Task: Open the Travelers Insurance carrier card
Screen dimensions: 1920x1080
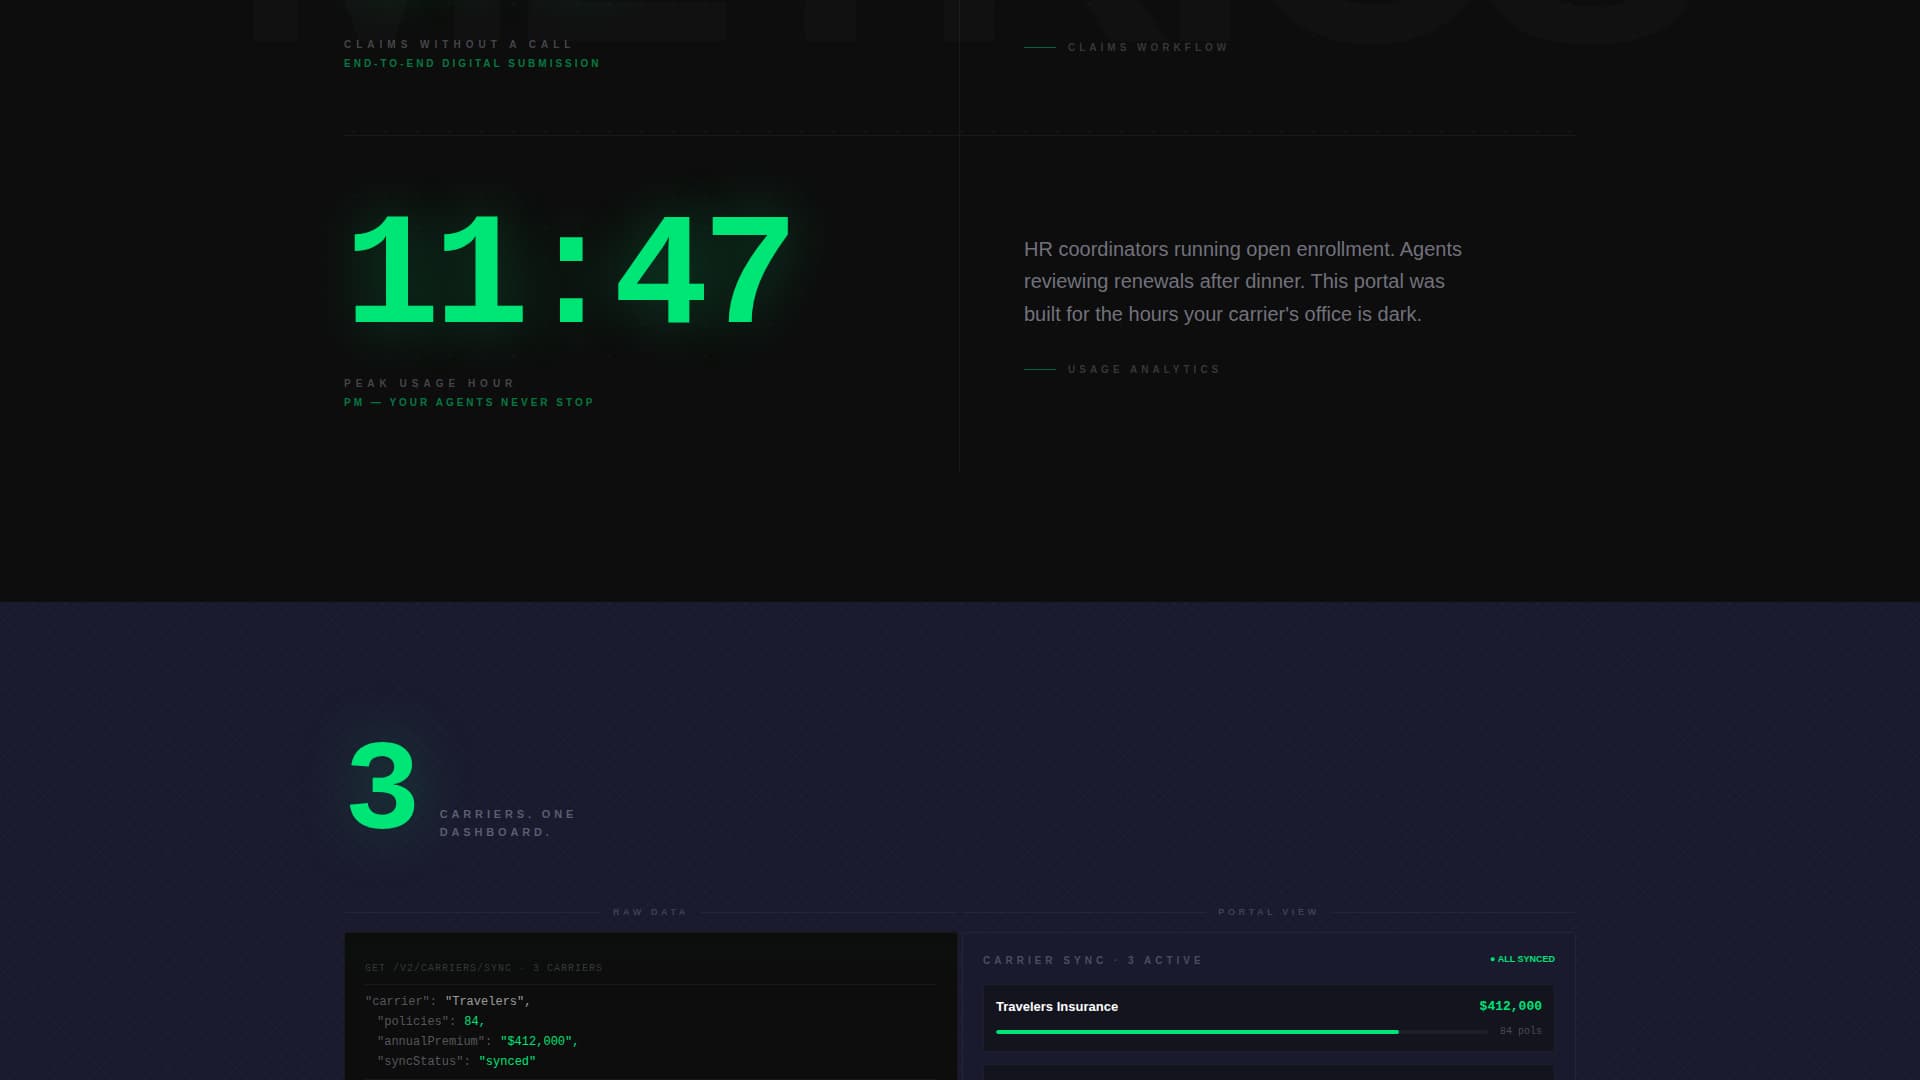Action: pyautogui.click(x=1269, y=1019)
